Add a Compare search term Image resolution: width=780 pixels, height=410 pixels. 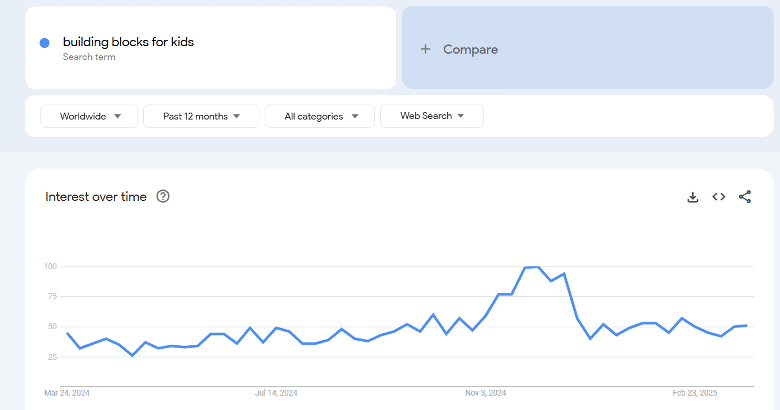pos(587,48)
